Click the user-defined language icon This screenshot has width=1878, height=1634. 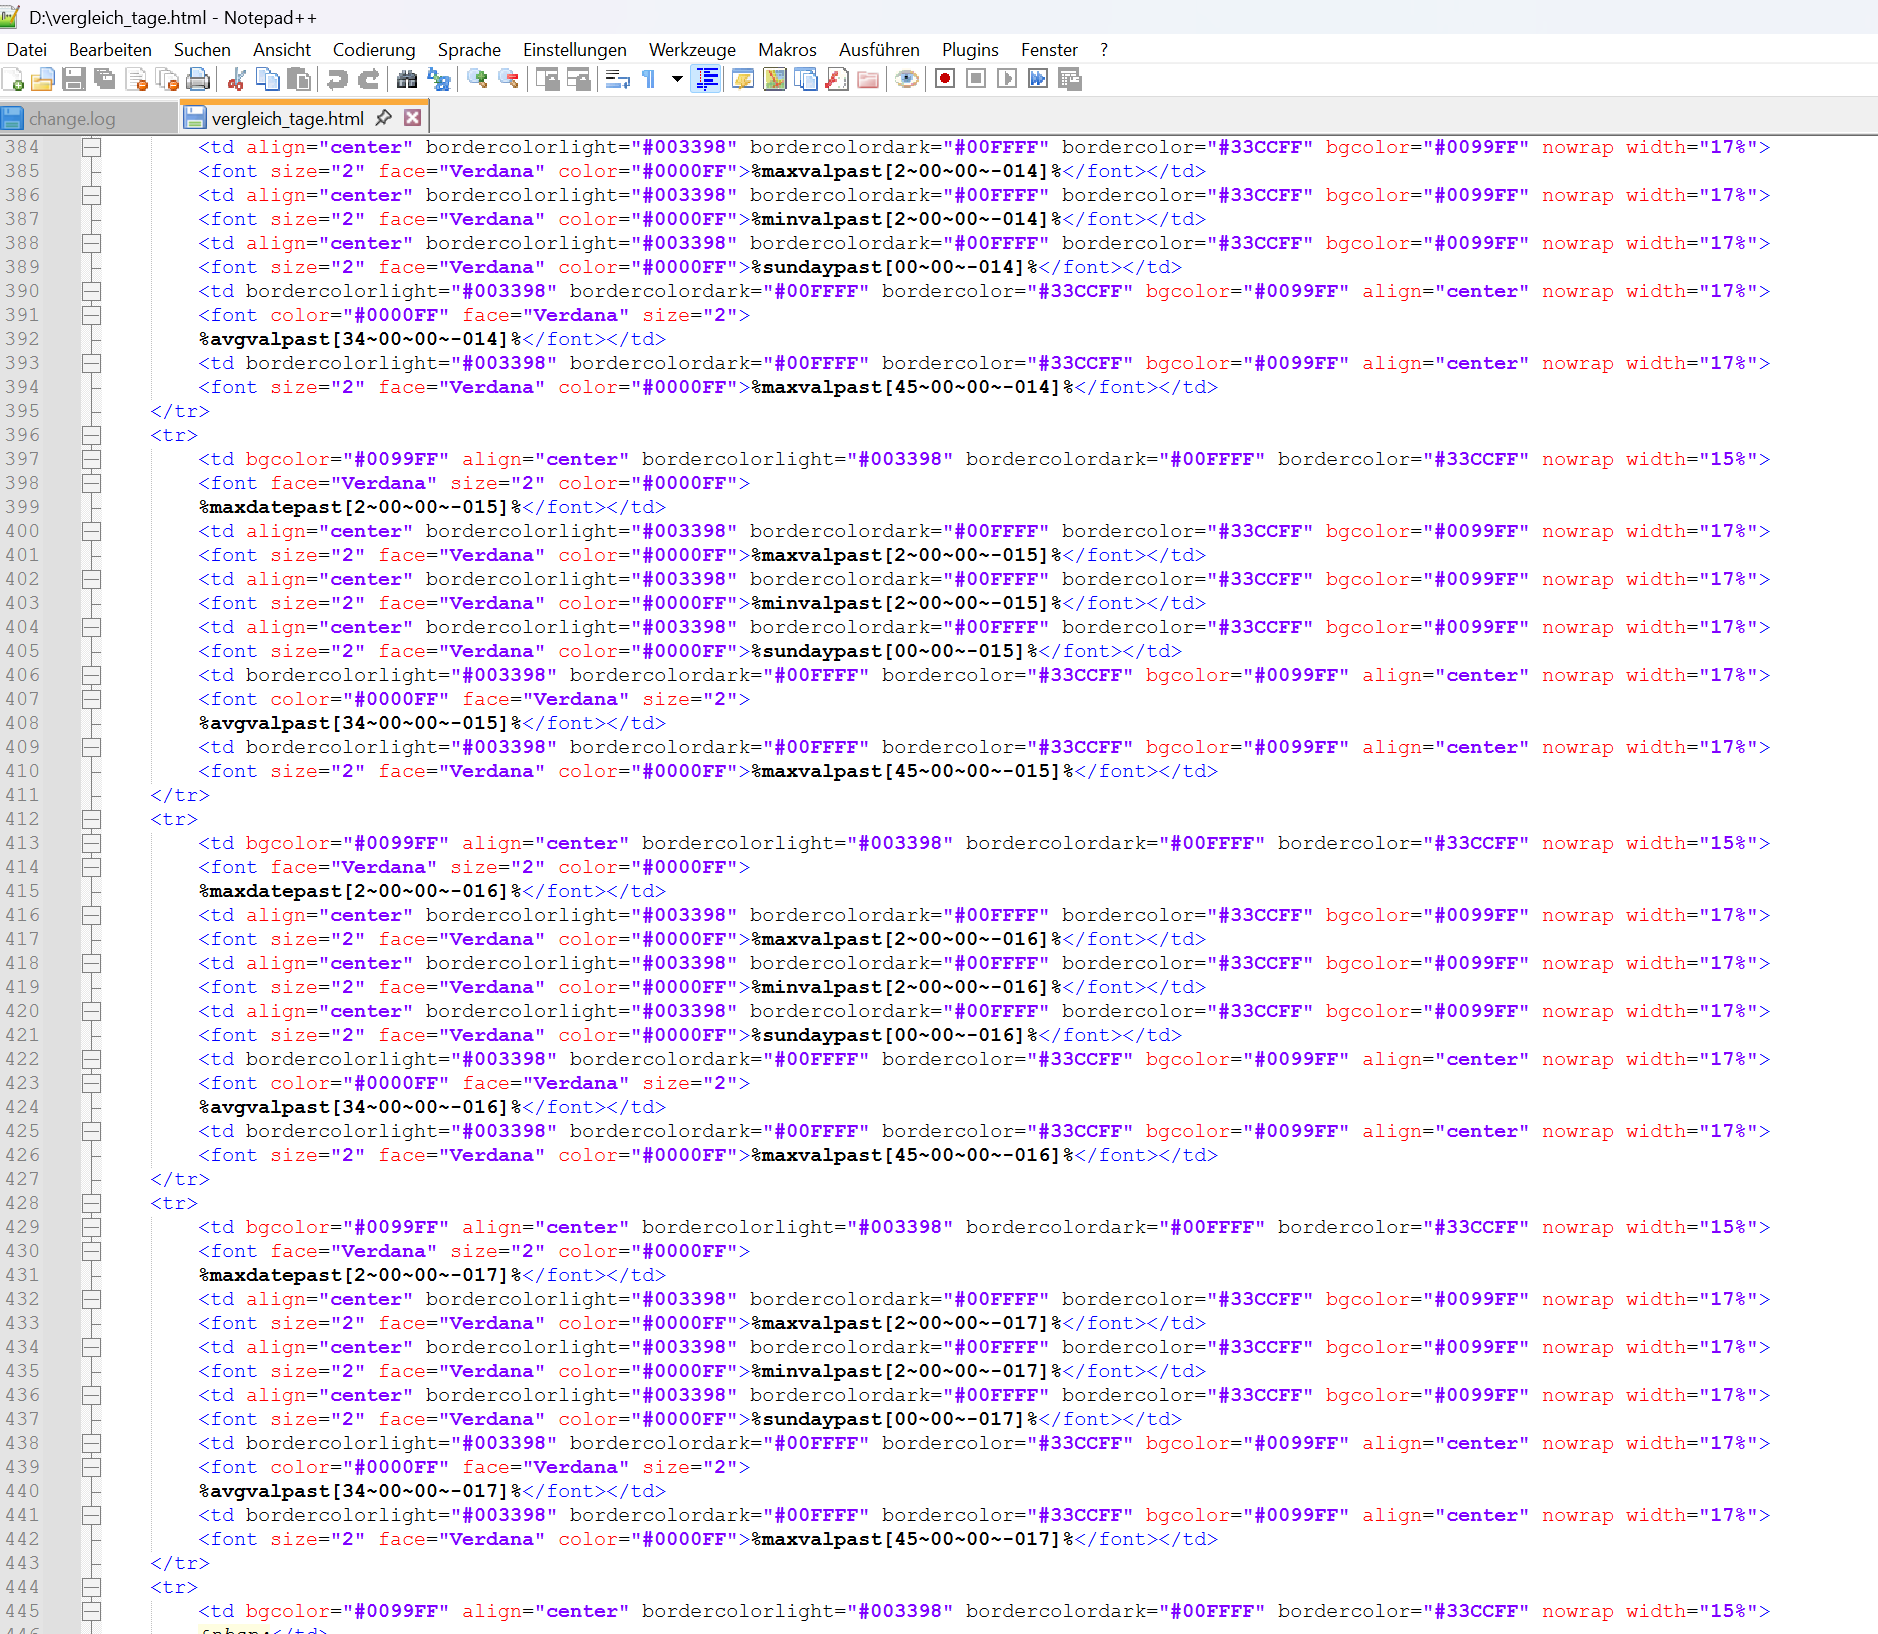point(743,79)
